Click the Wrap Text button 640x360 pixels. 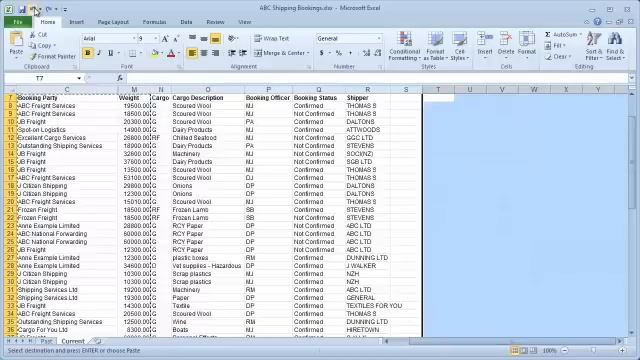tap(272, 38)
